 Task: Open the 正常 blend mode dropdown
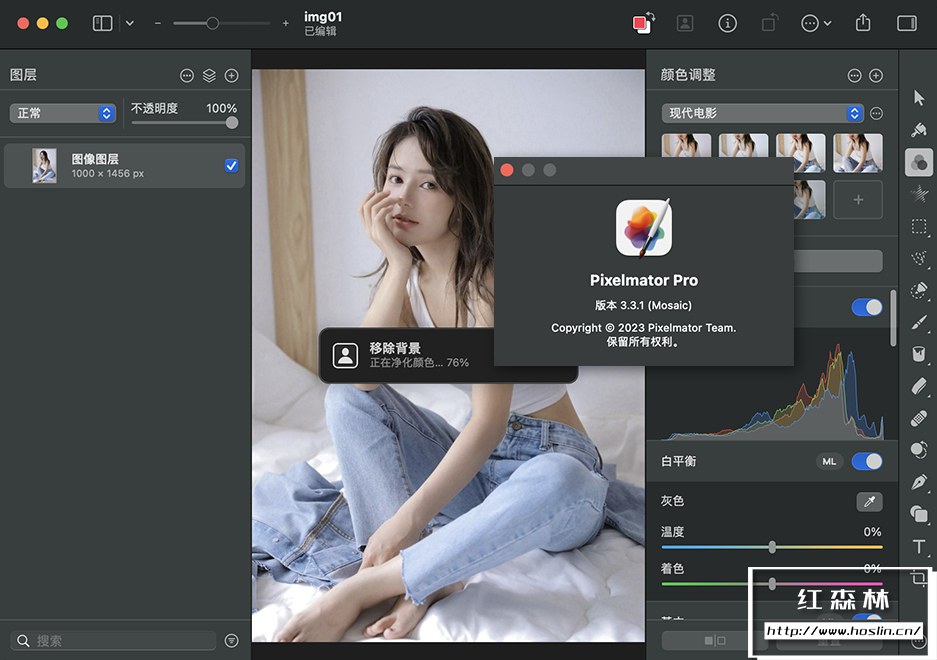(63, 113)
